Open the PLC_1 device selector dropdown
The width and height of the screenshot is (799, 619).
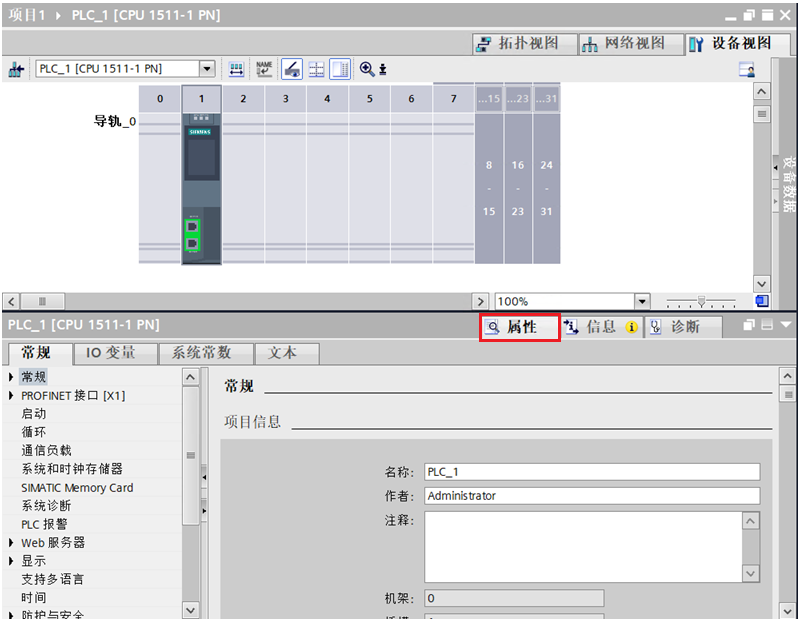[207, 69]
